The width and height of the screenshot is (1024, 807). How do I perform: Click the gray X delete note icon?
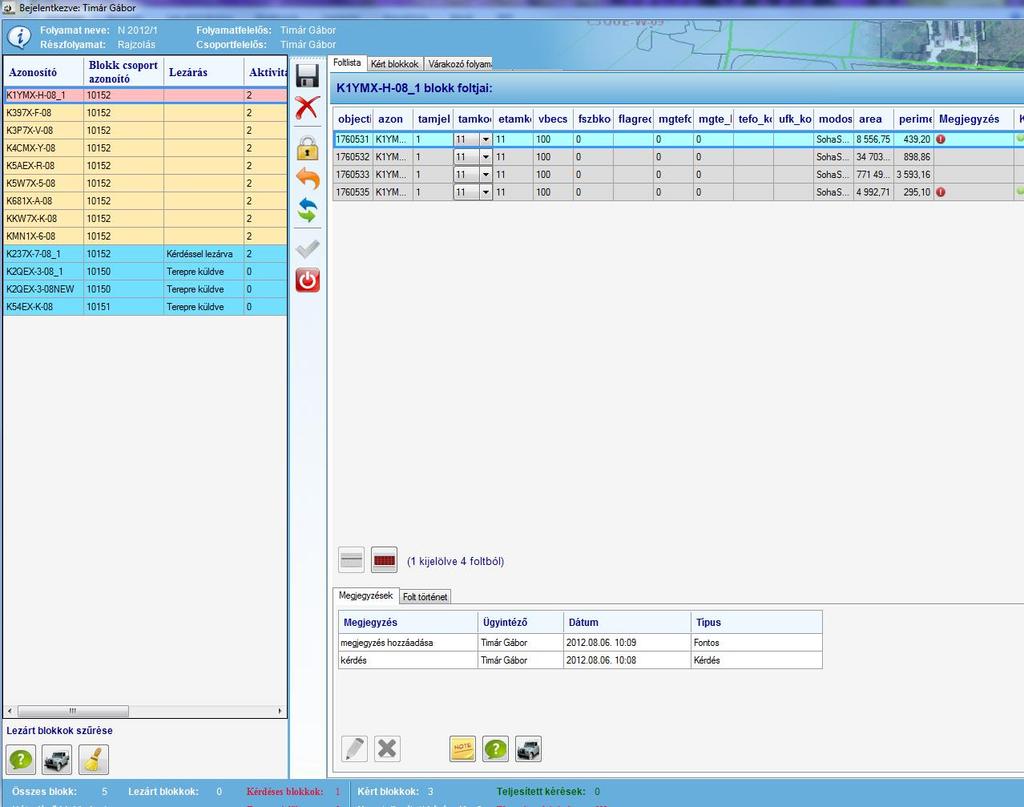pyautogui.click(x=387, y=749)
